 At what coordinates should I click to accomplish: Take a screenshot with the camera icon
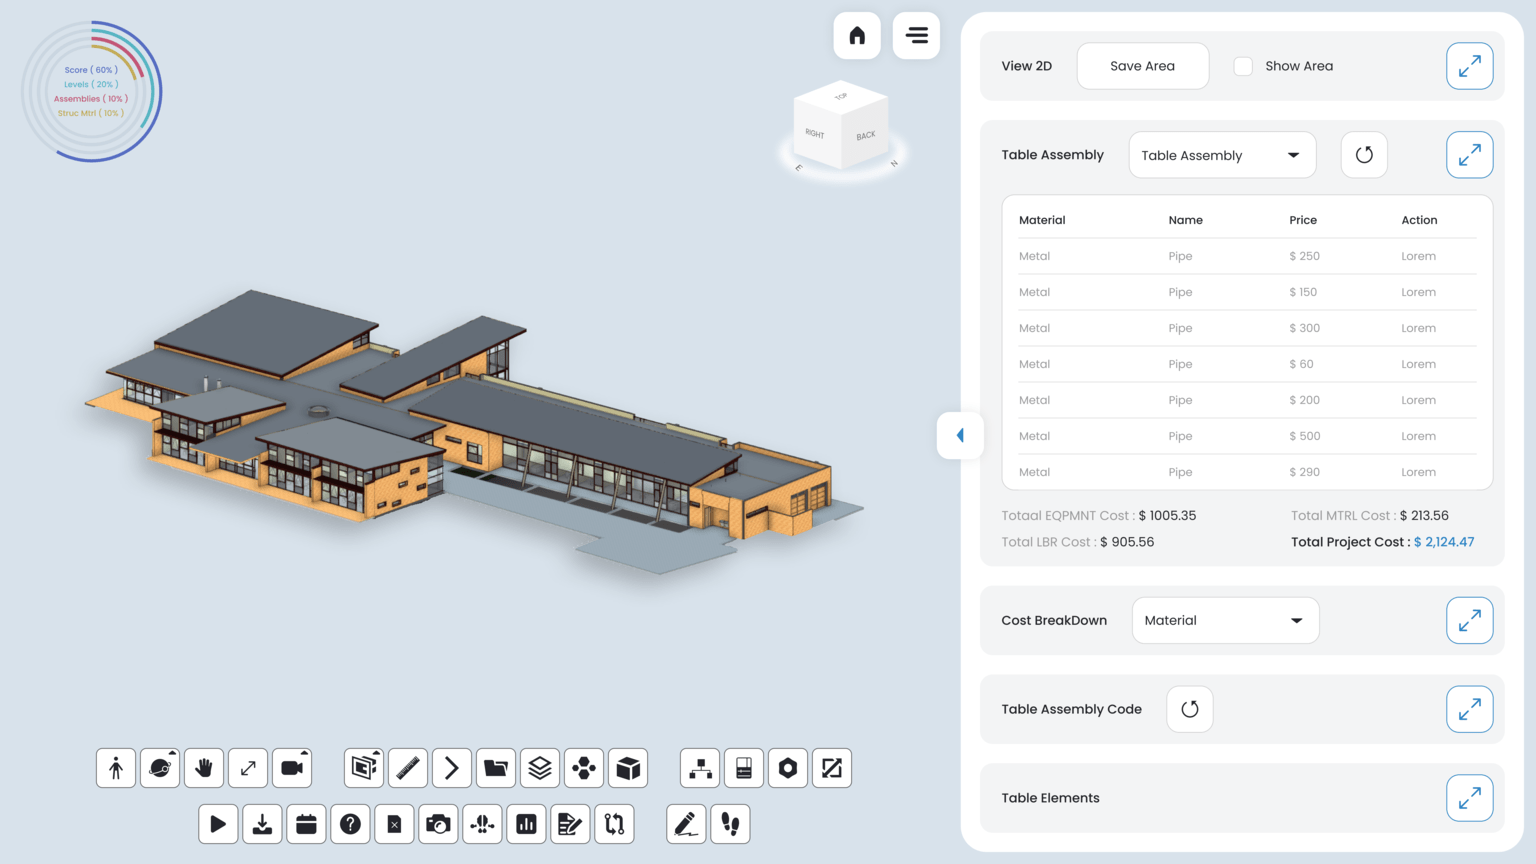pos(438,824)
